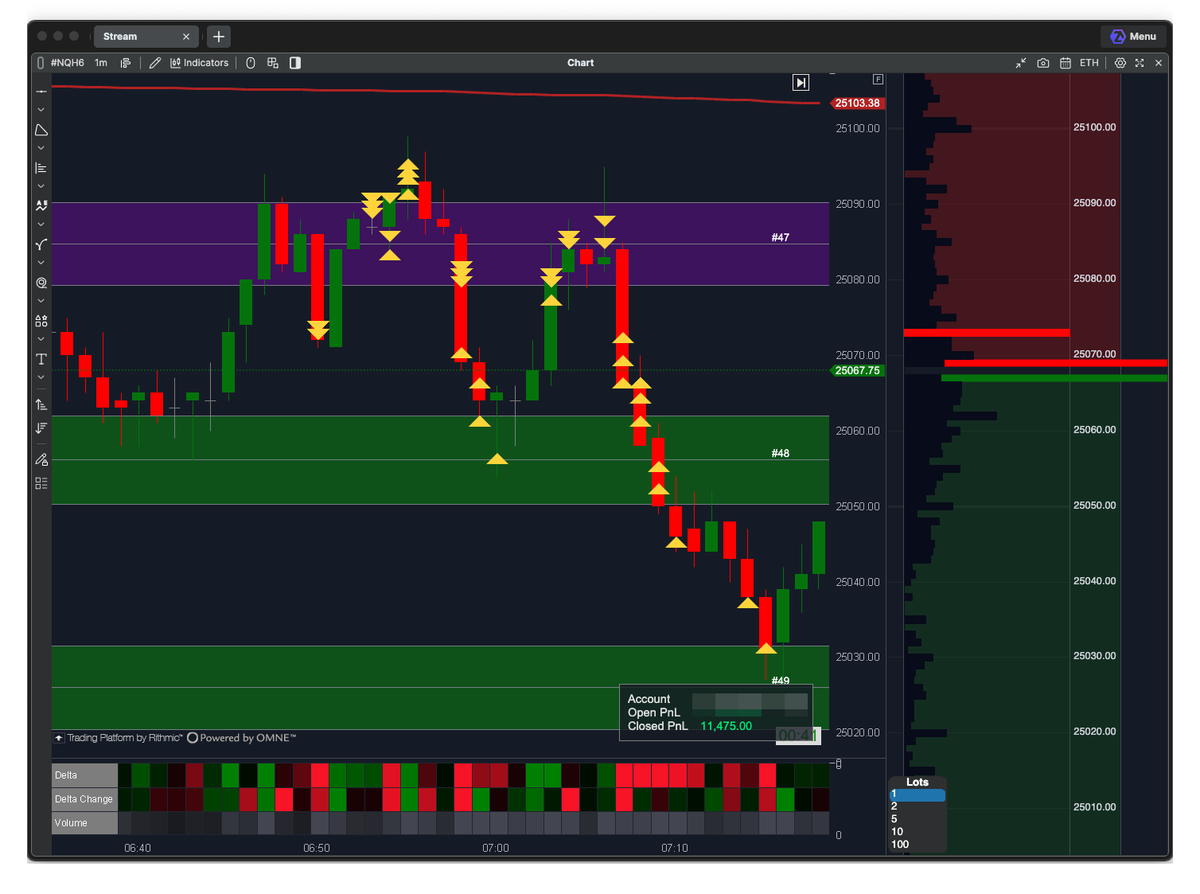
Task: Click the #48 zone label
Action: coord(780,454)
